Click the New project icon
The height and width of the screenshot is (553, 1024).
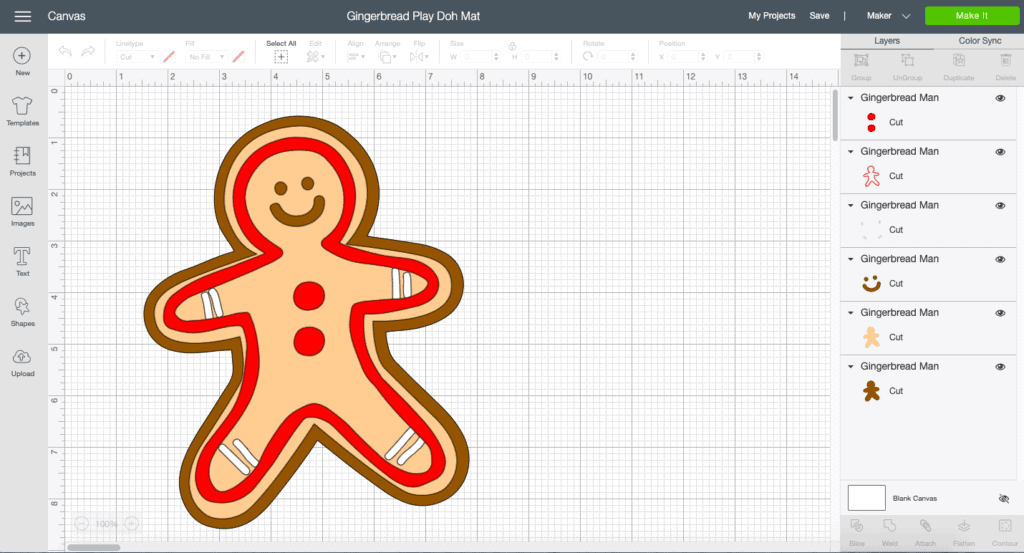(x=22, y=57)
